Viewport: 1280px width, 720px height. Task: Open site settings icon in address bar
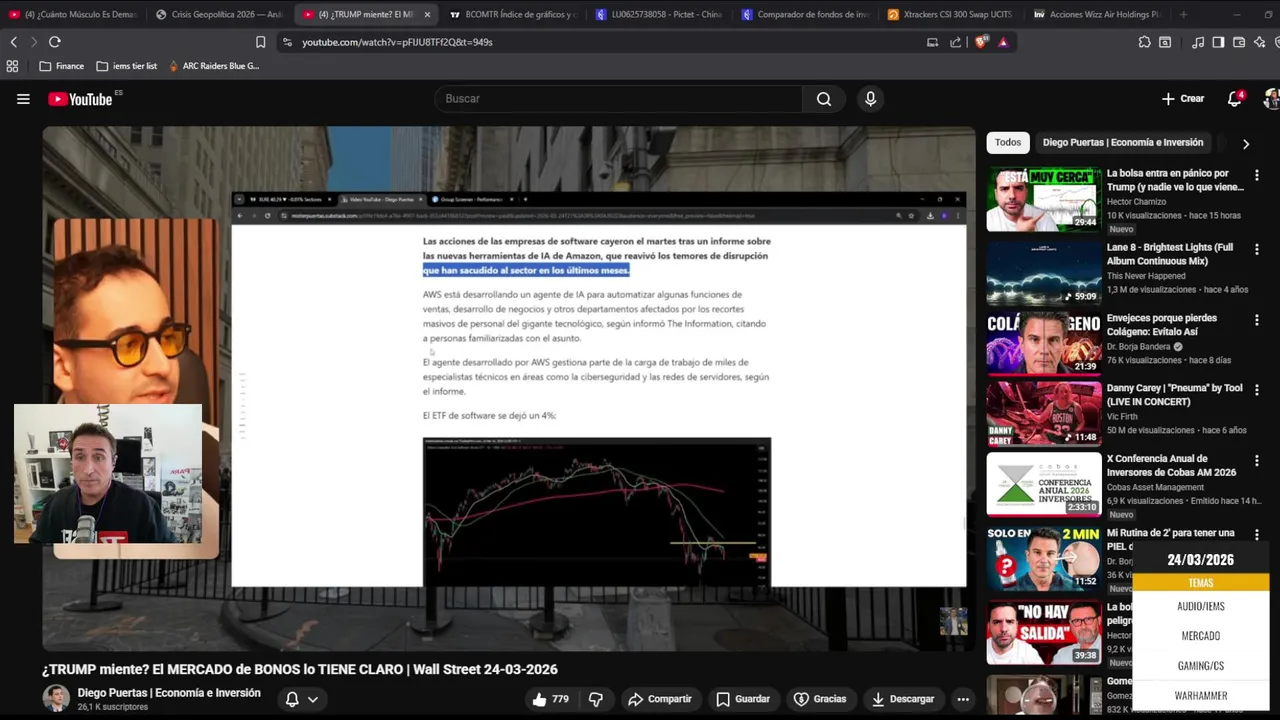pyautogui.click(x=287, y=42)
